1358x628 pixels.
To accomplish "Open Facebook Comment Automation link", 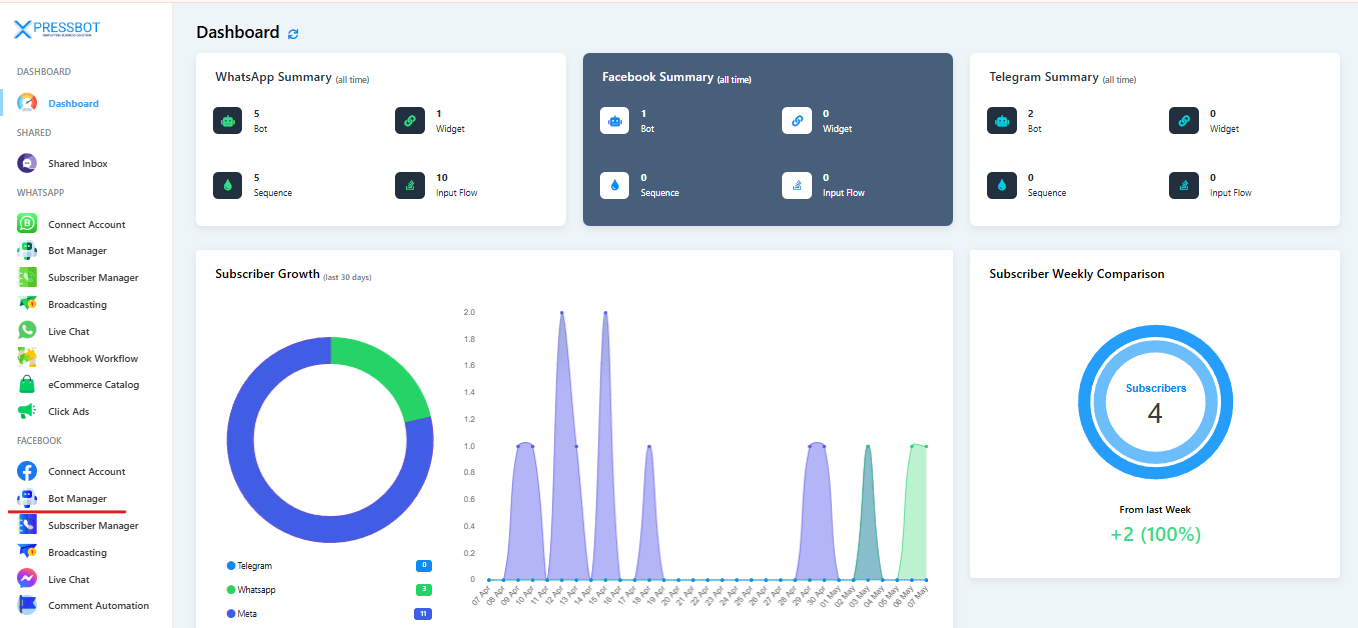I will [98, 605].
